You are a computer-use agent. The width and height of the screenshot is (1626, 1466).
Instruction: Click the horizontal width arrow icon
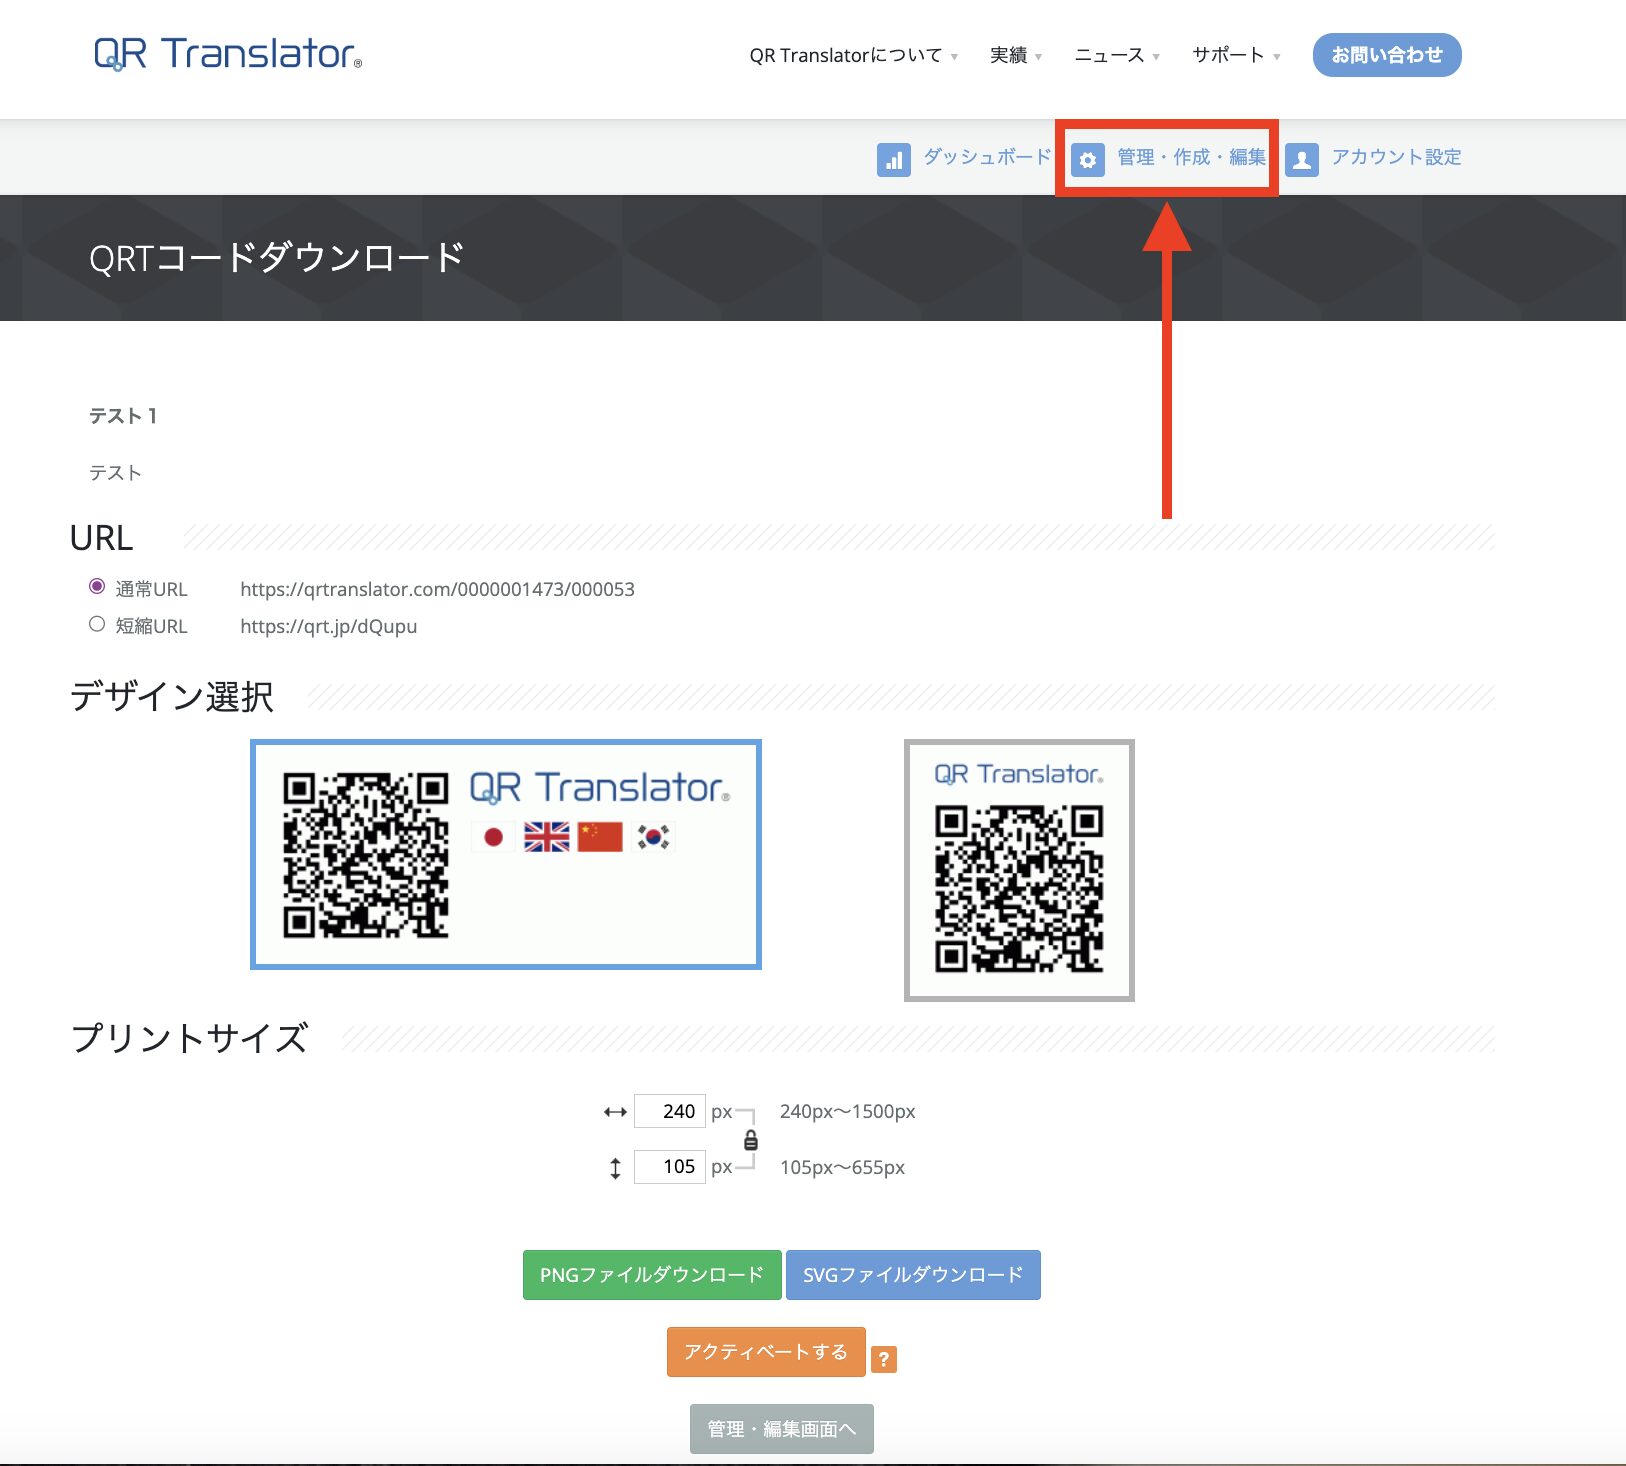pyautogui.click(x=615, y=1112)
